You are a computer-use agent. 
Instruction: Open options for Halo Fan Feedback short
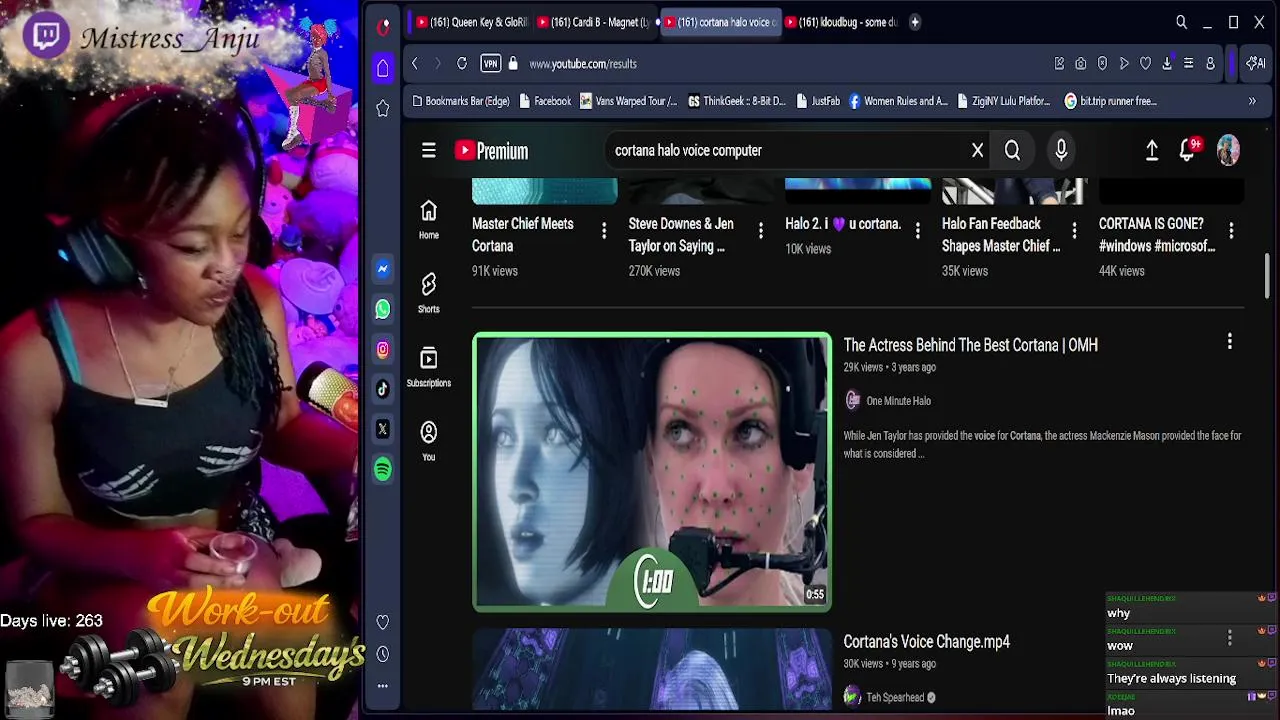[1075, 231]
